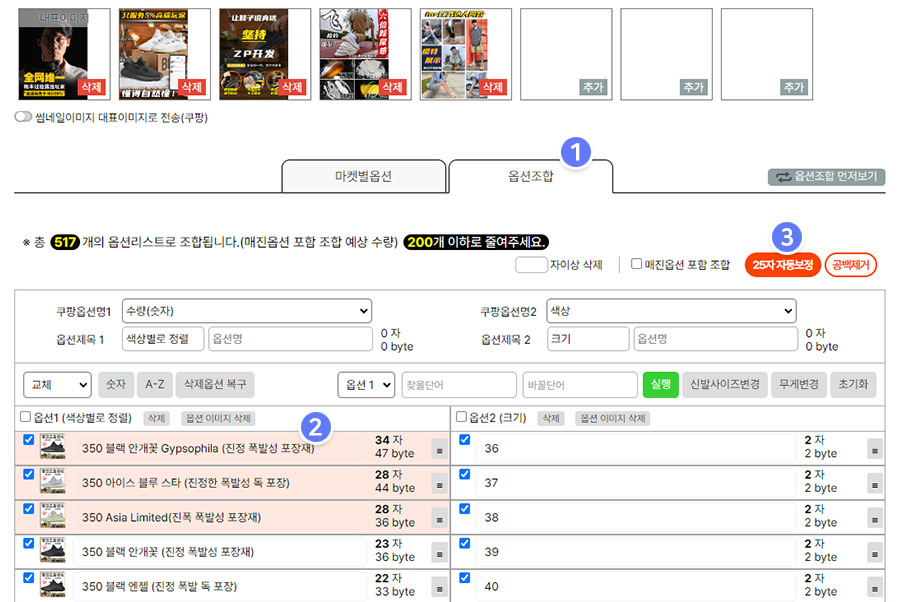This screenshot has width=900, height=602.
Task: Click the 찾을단어 search input field
Action: pyautogui.click(x=458, y=384)
